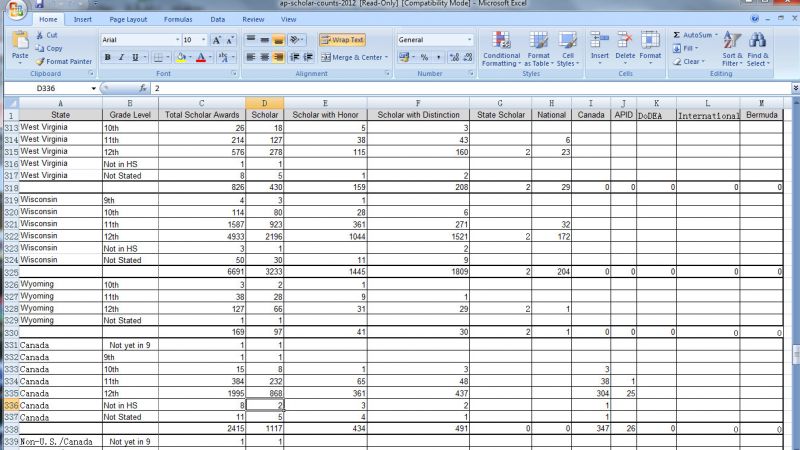Toggle Italic formatting
The width and height of the screenshot is (800, 450).
pyautogui.click(x=121, y=58)
